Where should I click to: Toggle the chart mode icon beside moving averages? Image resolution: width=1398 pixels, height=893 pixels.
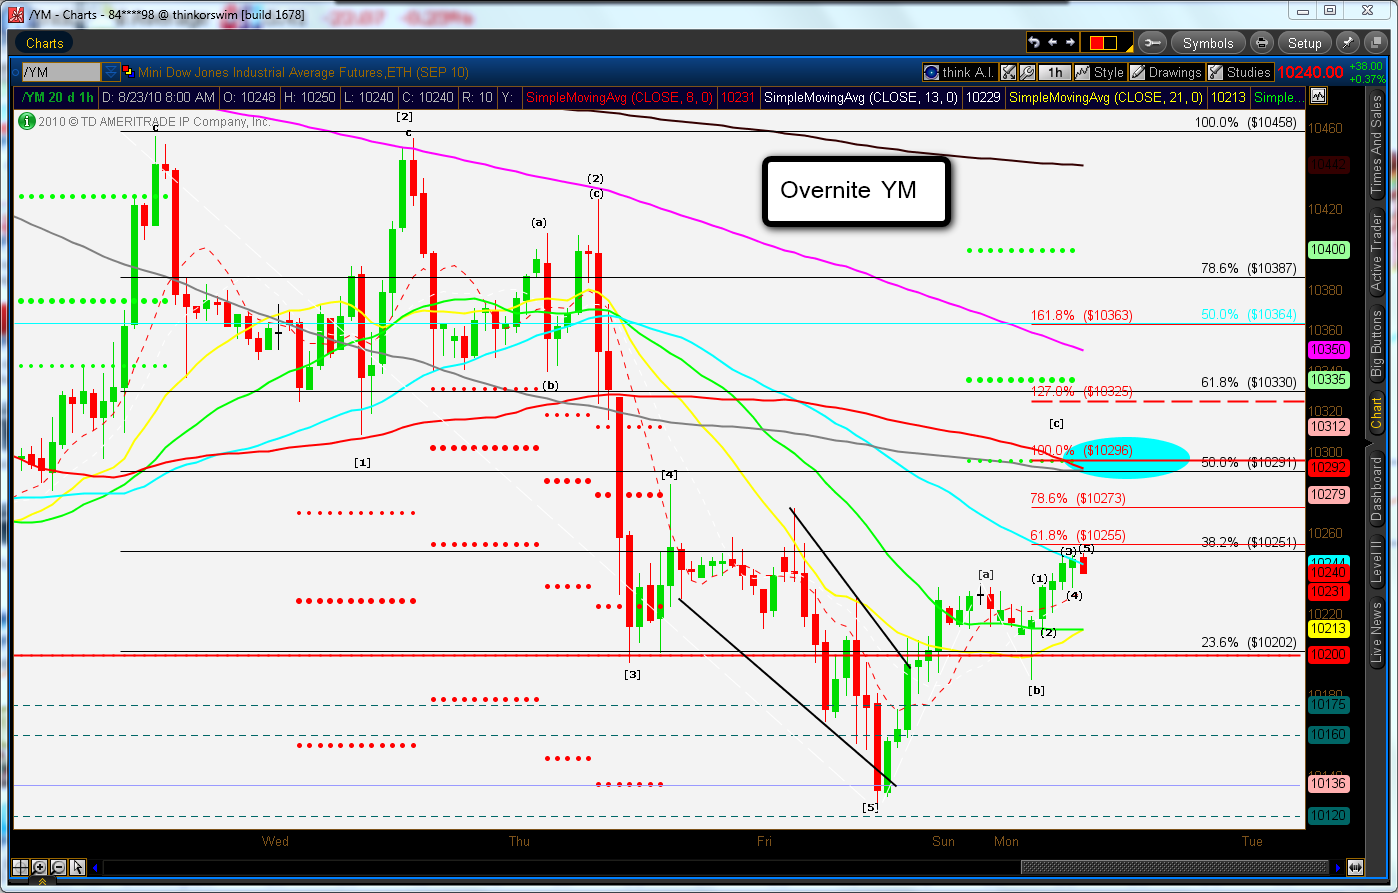coord(1318,97)
